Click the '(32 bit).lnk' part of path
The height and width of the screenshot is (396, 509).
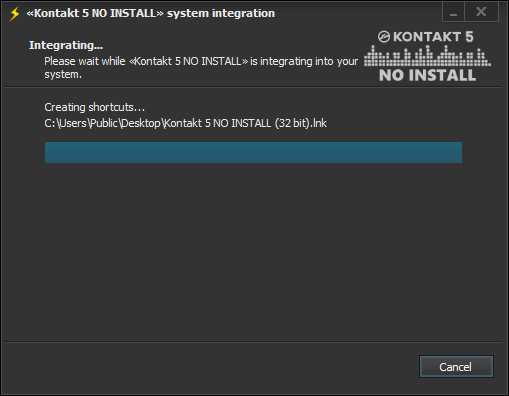pos(301,123)
